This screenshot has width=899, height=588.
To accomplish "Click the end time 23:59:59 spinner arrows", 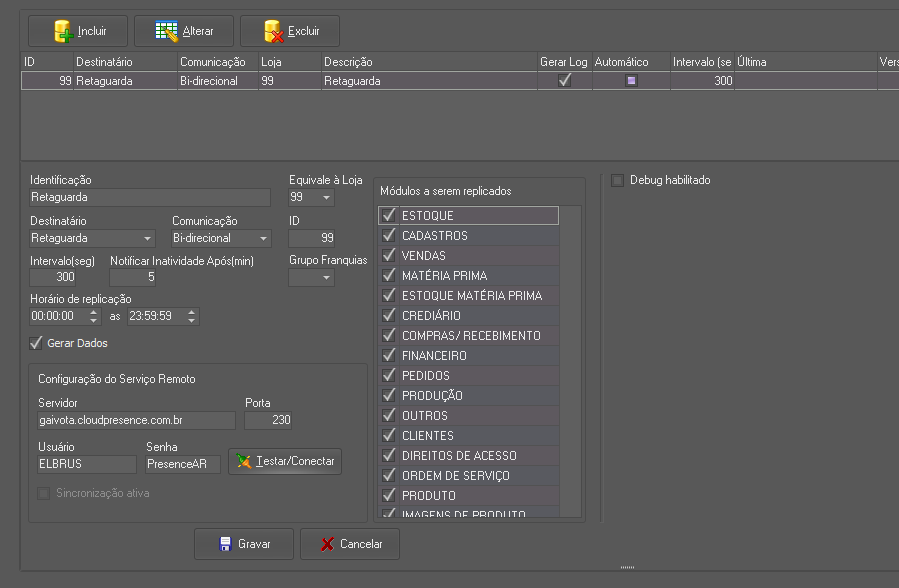I will click(191, 316).
